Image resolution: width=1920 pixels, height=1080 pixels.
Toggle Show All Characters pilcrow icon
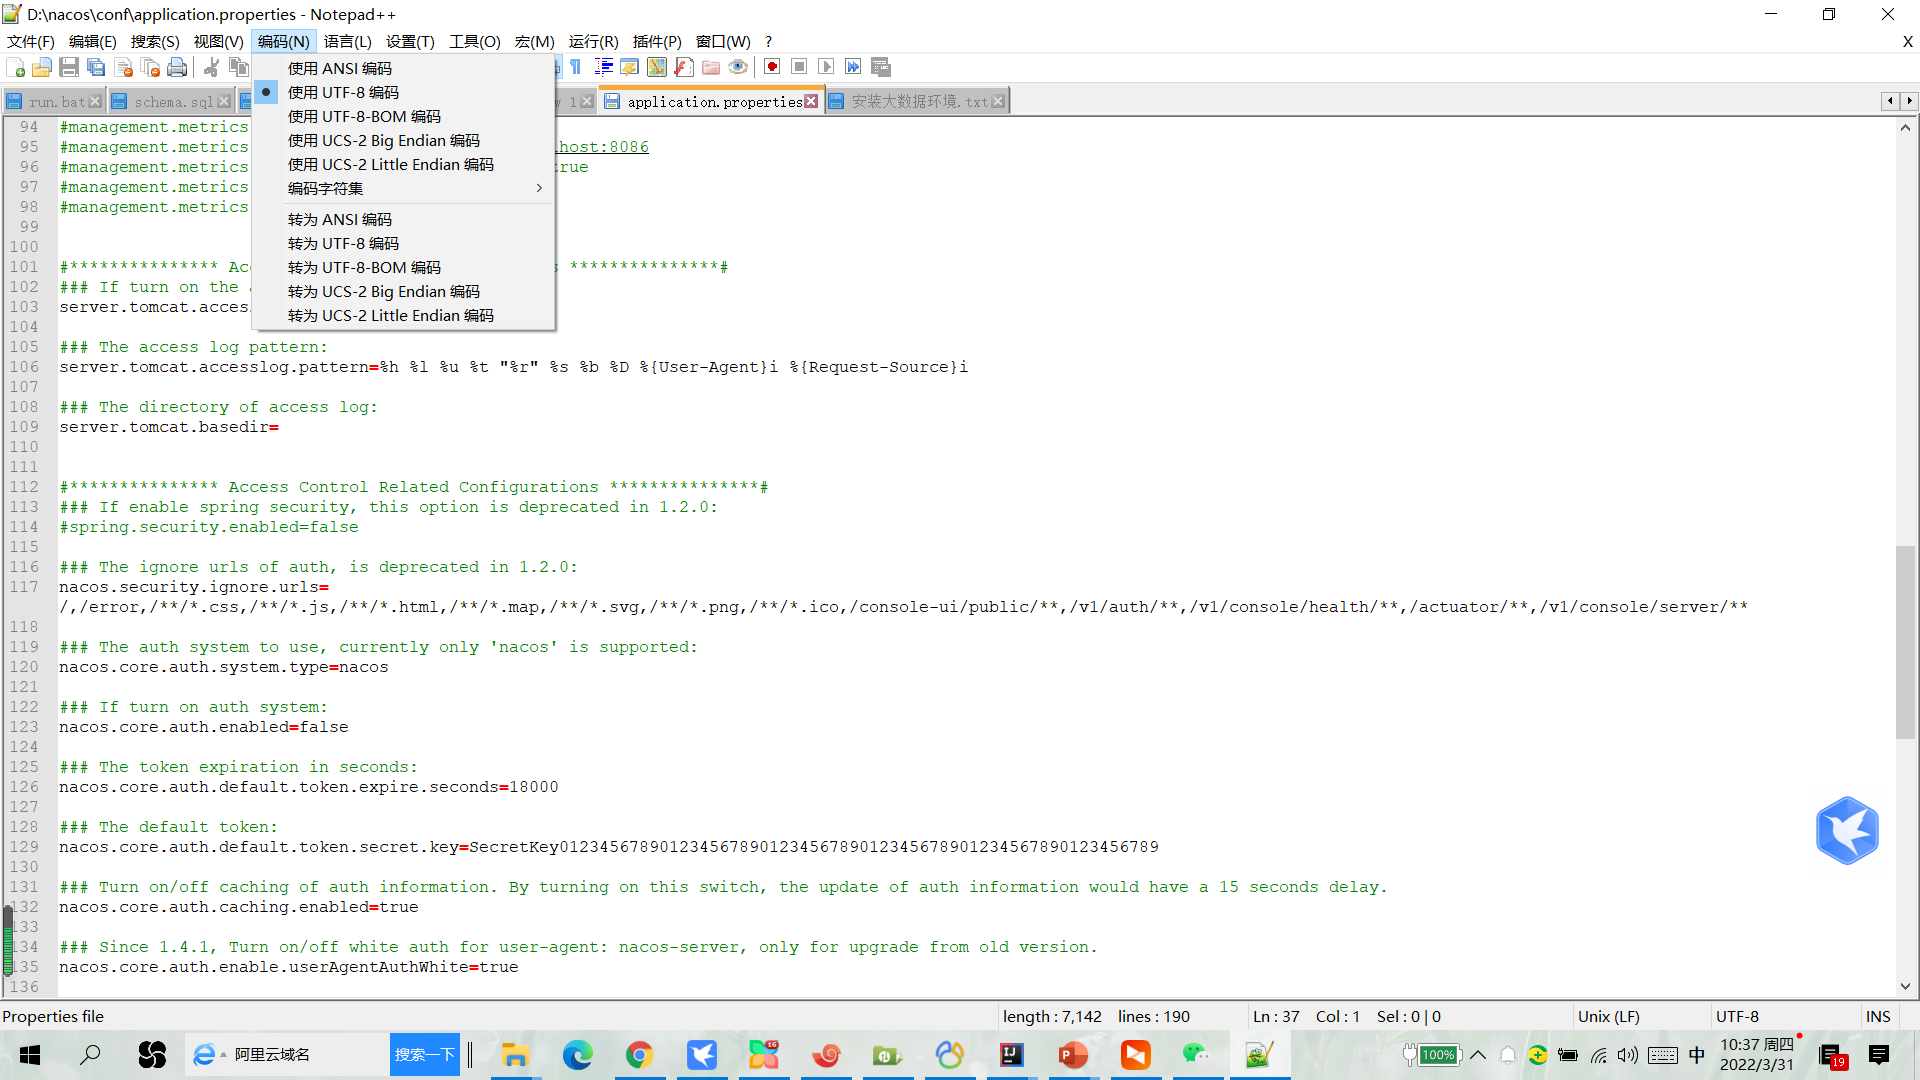(576, 67)
